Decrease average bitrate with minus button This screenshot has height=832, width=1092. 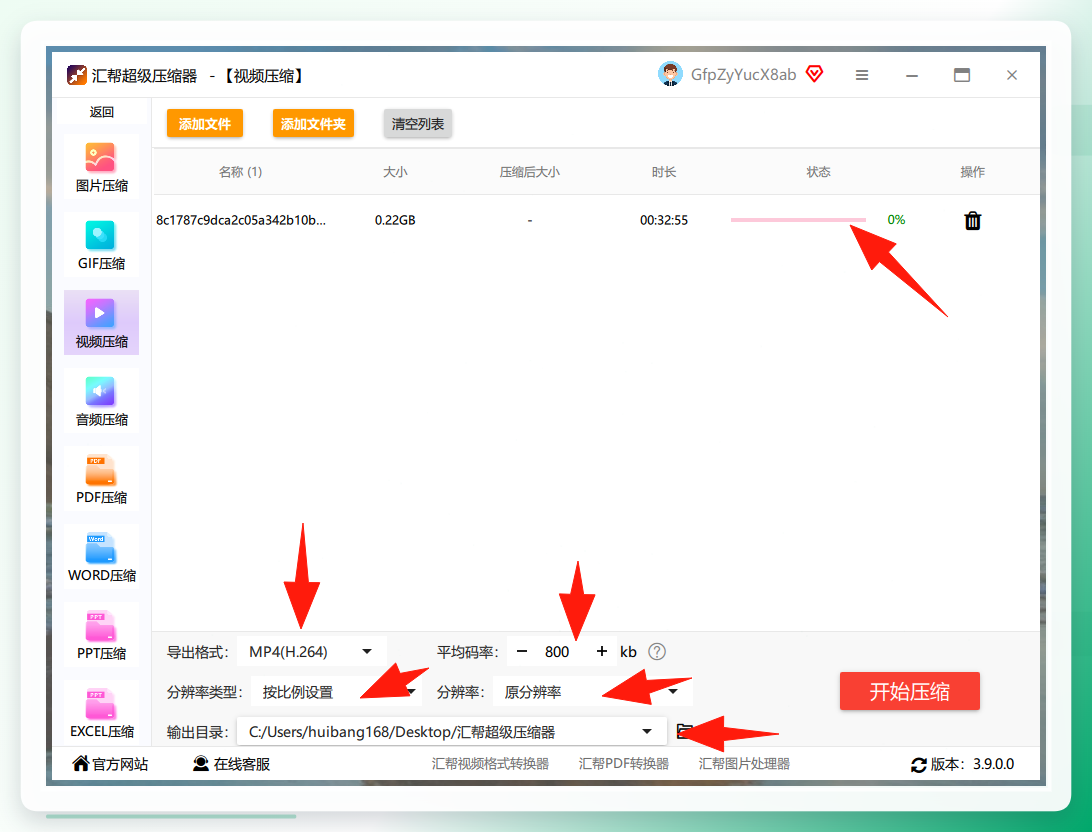point(522,652)
